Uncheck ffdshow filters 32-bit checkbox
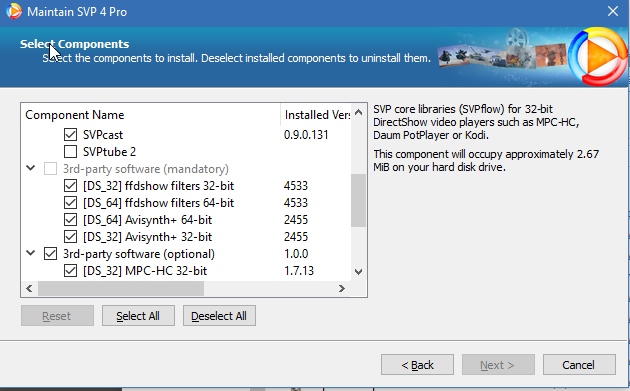 pyautogui.click(x=70, y=186)
